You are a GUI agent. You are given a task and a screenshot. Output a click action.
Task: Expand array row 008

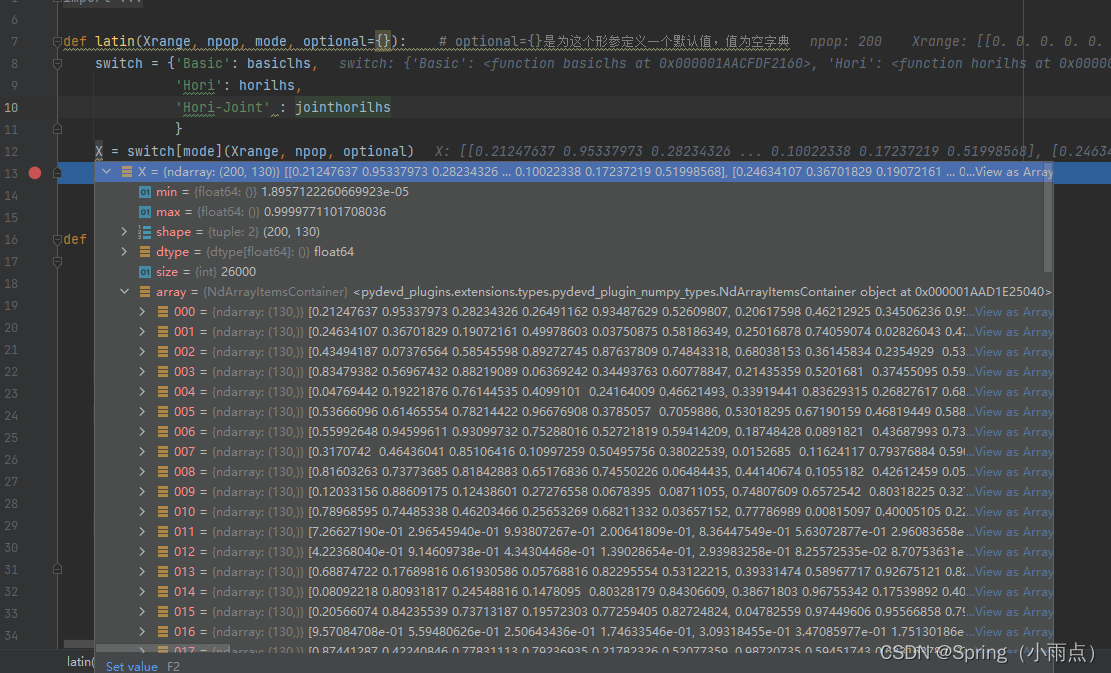pos(142,472)
